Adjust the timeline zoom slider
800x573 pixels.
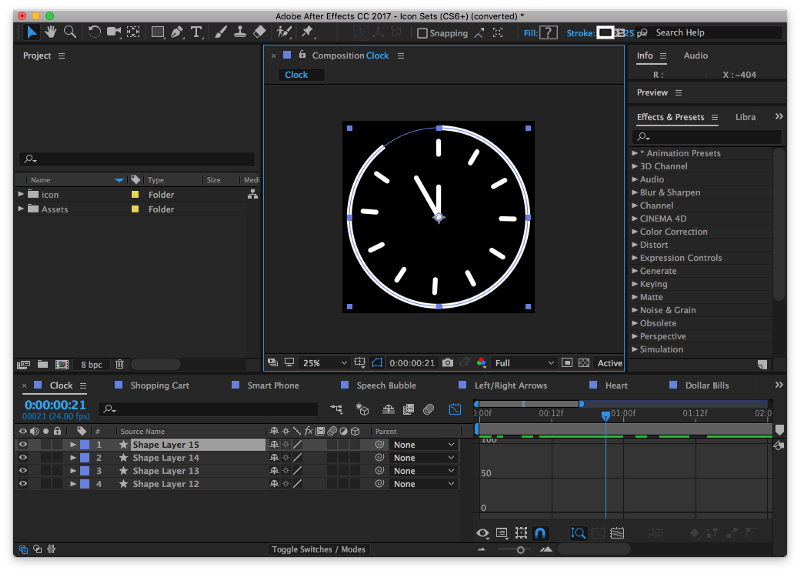pos(520,550)
